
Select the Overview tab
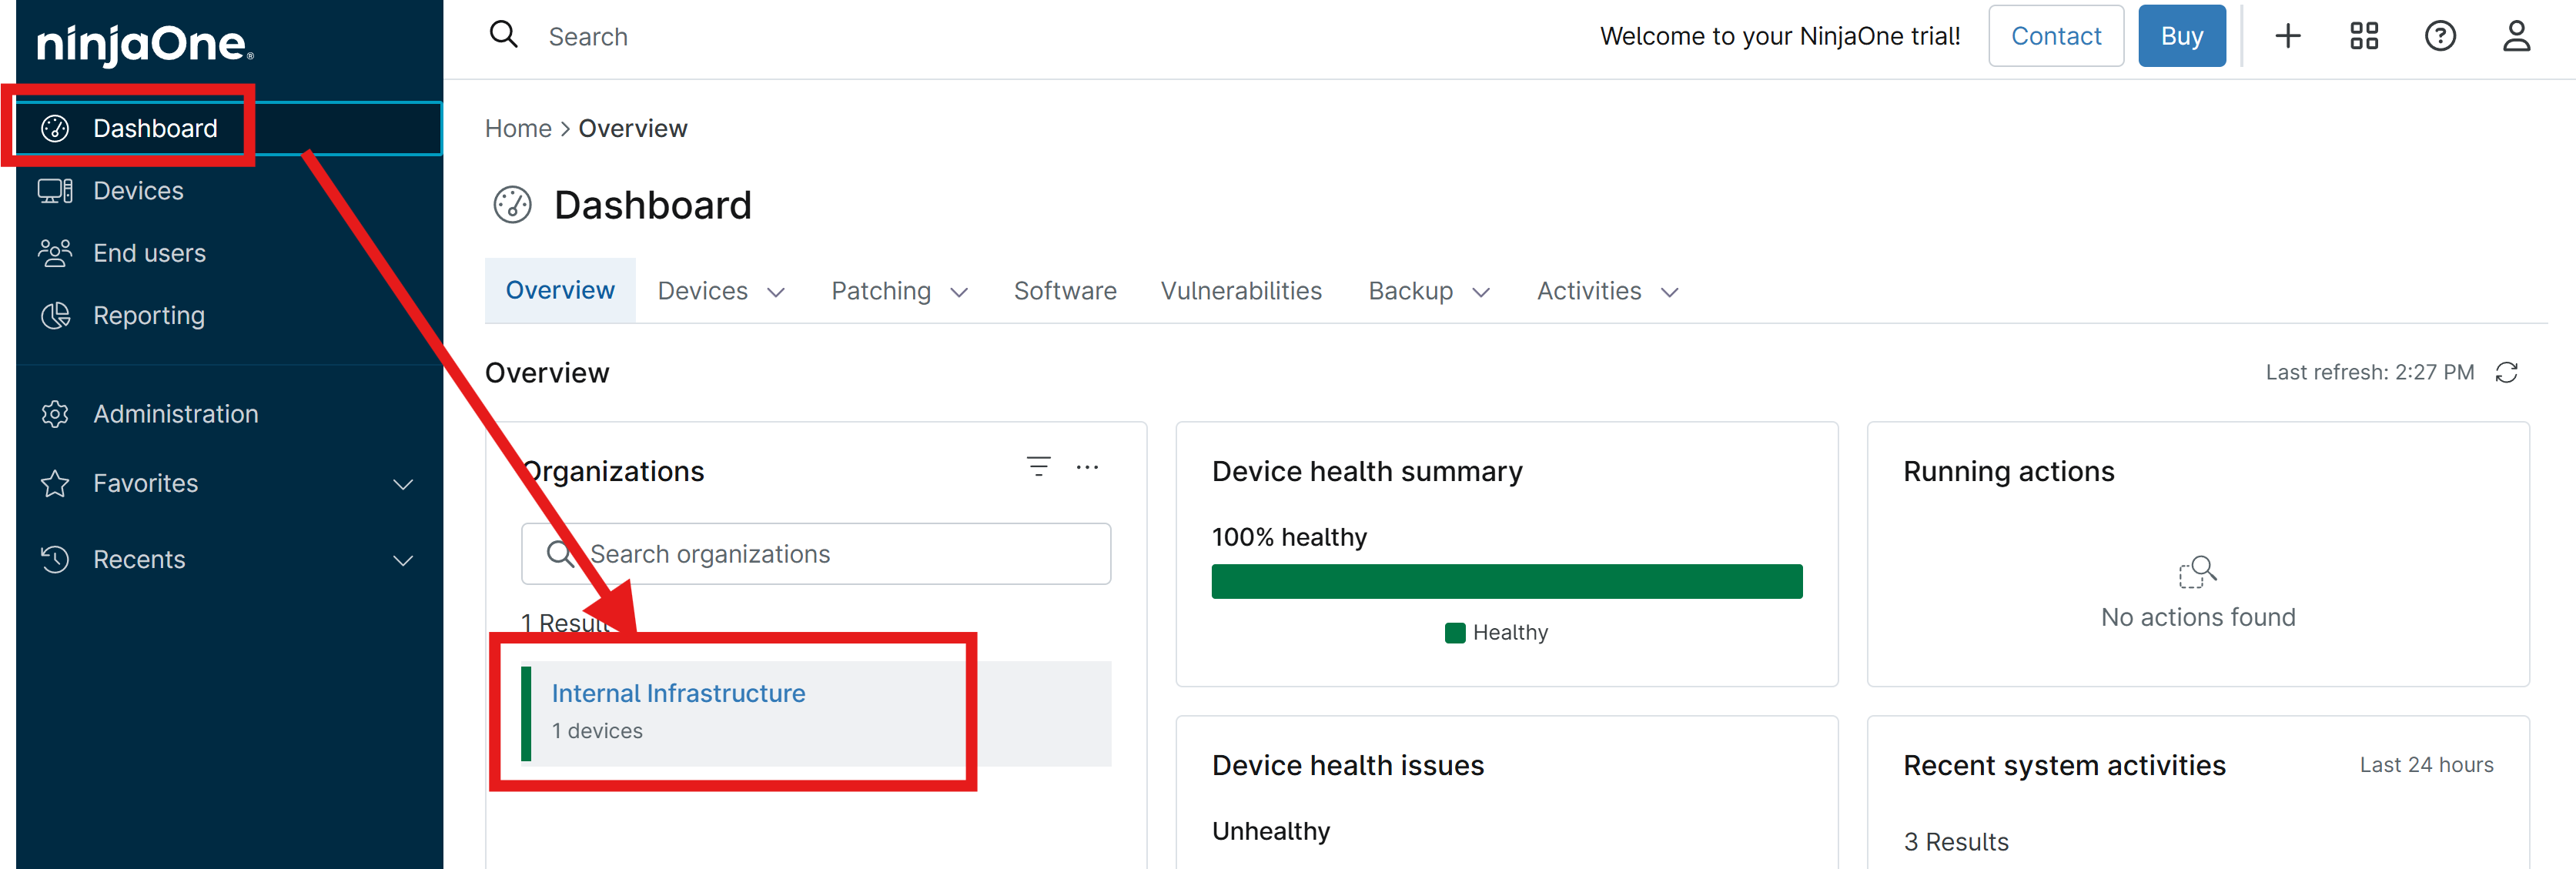(x=560, y=290)
